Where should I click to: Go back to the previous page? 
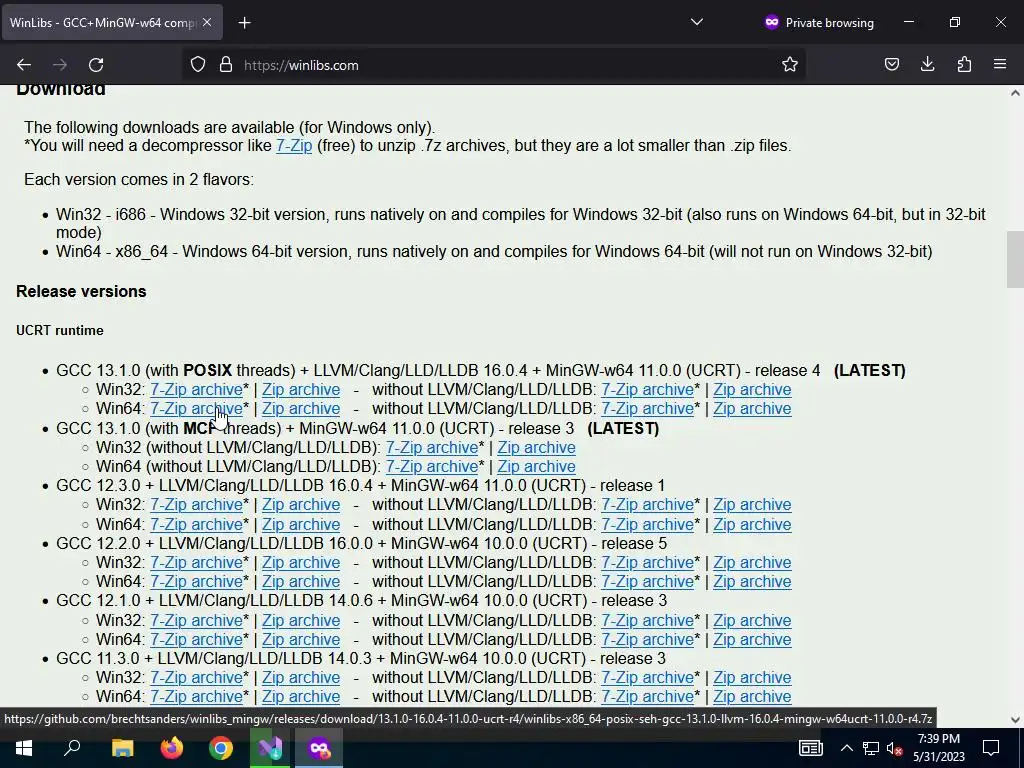24,65
